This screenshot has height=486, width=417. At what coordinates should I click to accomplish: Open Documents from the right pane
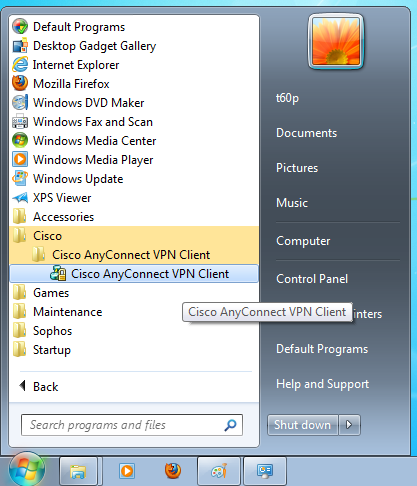click(307, 133)
